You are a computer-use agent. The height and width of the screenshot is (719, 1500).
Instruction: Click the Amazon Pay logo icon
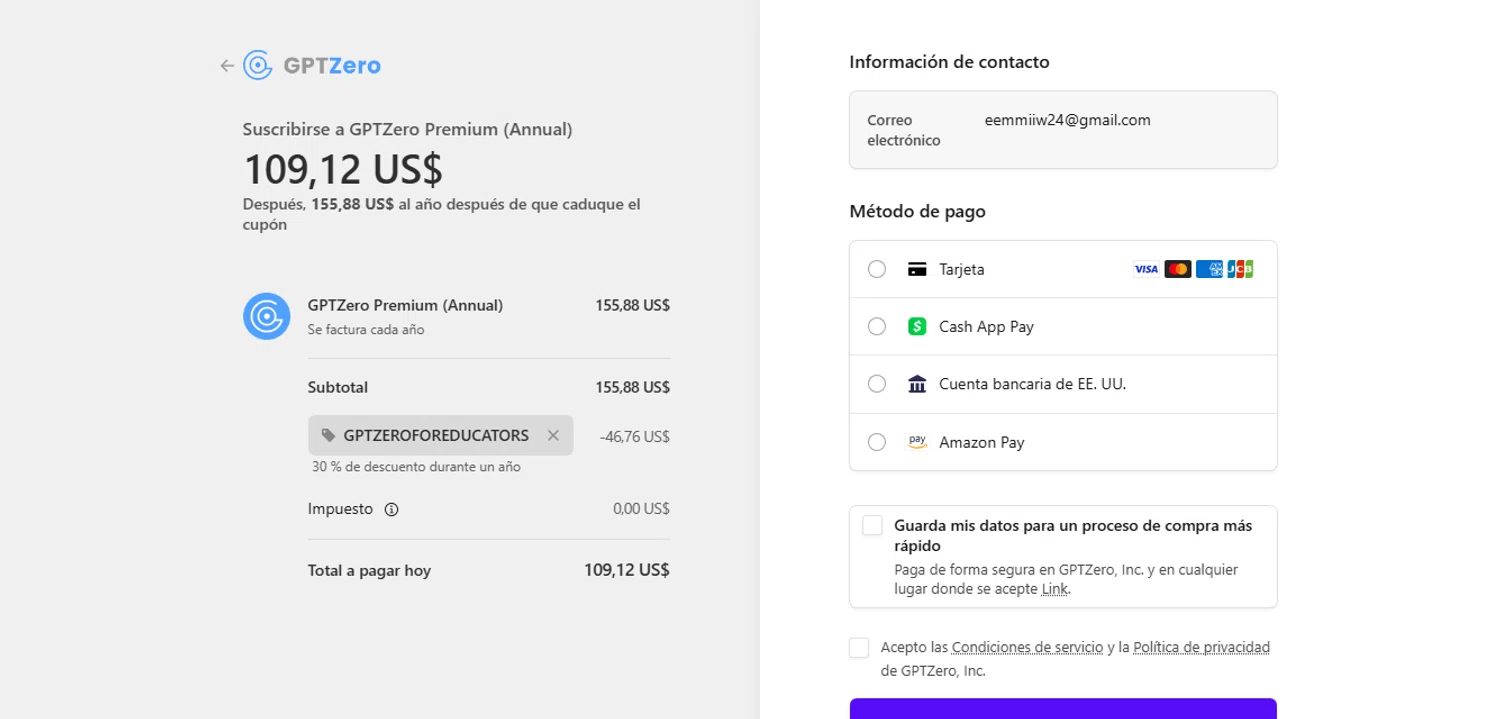click(x=917, y=442)
